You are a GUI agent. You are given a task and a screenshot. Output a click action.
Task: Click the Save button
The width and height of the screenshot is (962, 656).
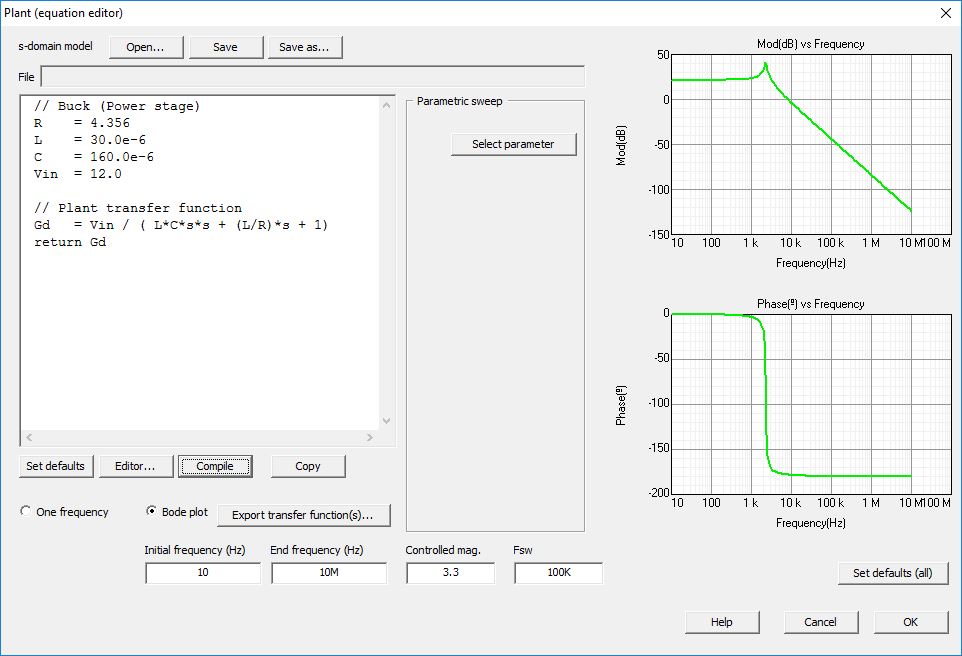pos(226,47)
